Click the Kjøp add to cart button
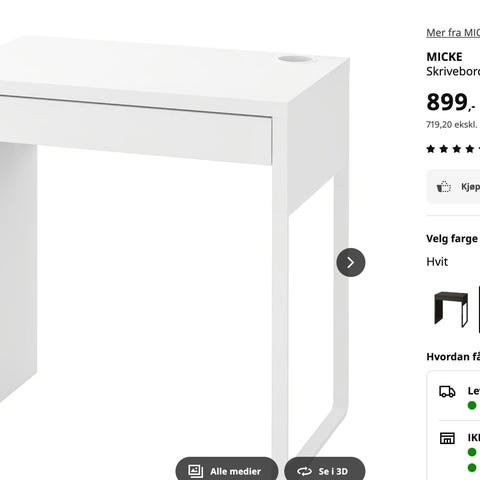 pos(453,186)
